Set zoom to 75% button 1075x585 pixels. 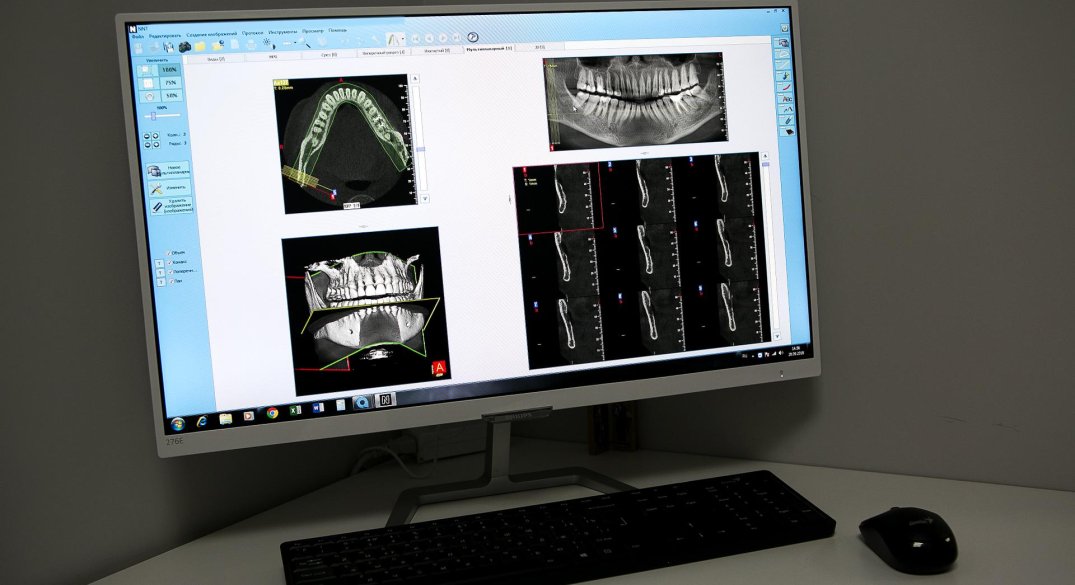click(x=170, y=83)
